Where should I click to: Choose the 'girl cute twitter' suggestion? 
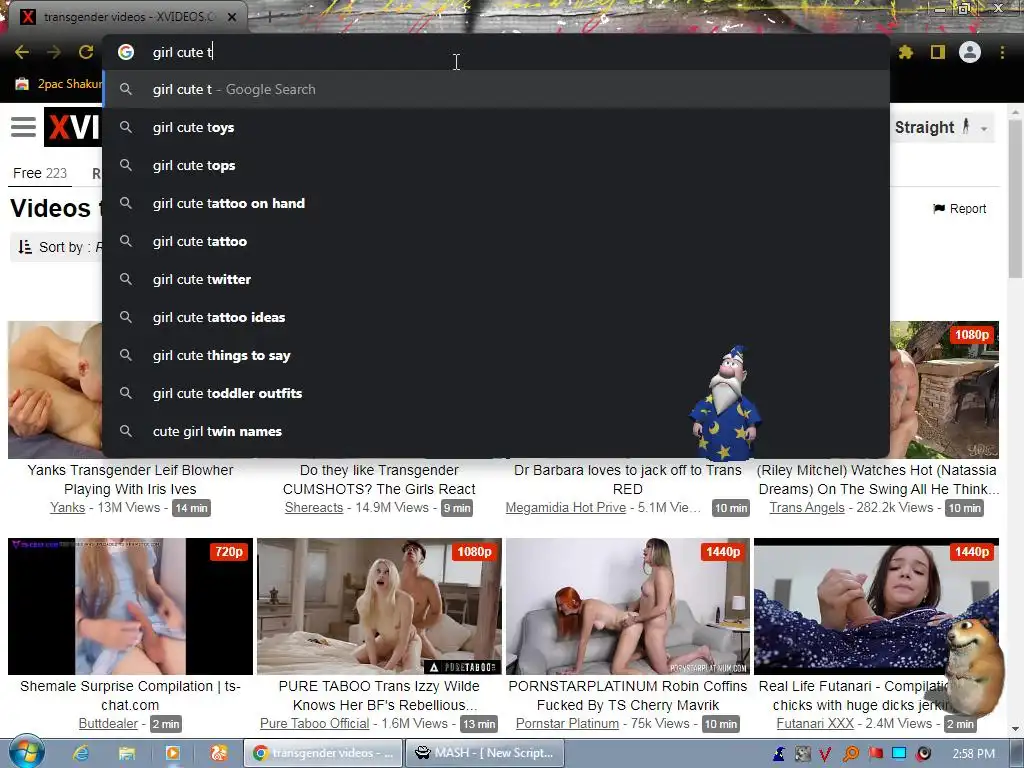pos(496,279)
